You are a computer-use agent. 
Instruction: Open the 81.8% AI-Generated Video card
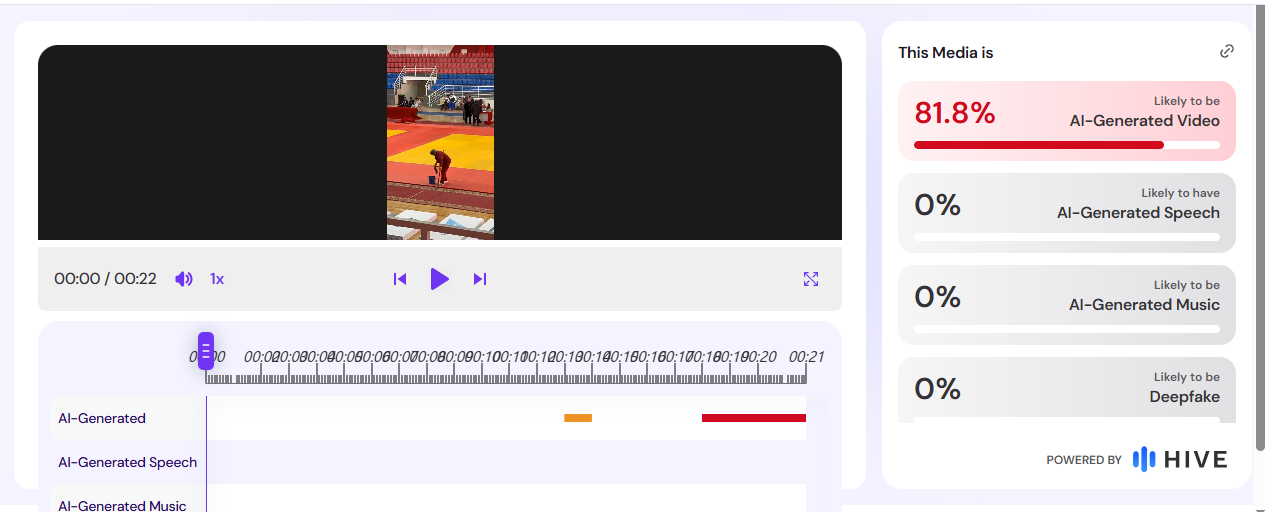click(x=1067, y=121)
